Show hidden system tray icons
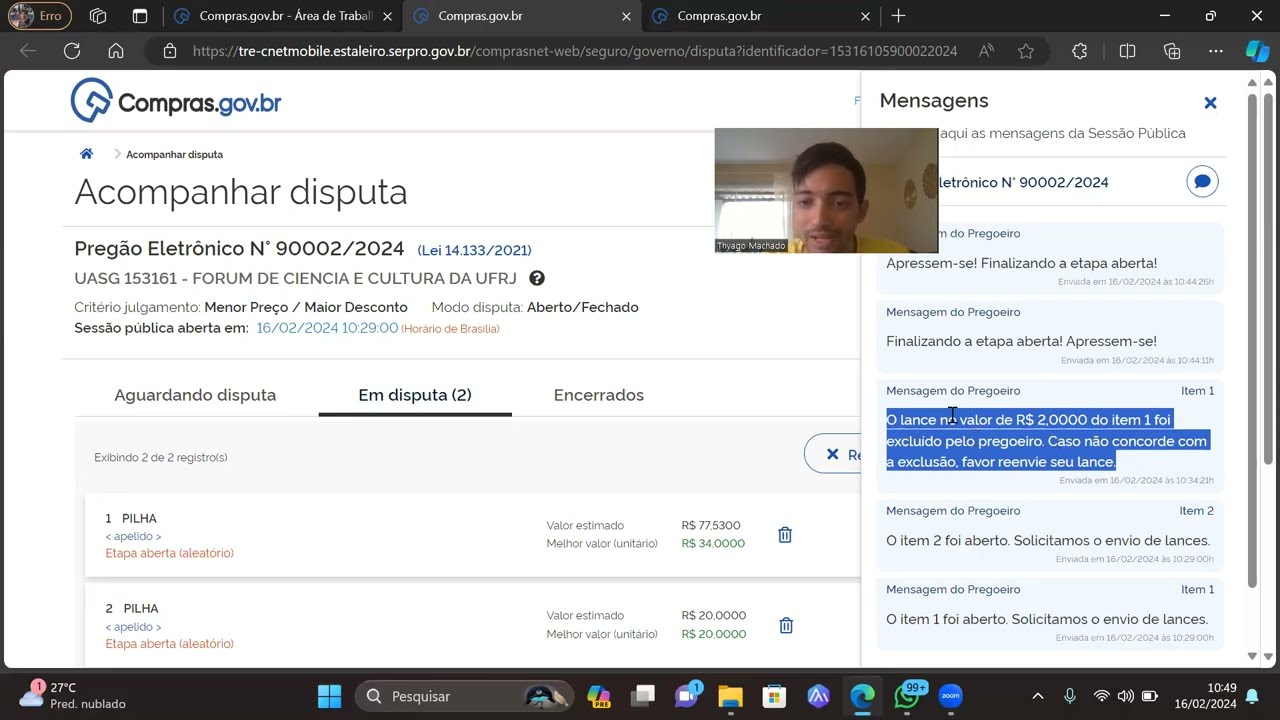The height and width of the screenshot is (720, 1280). pos(1038,696)
